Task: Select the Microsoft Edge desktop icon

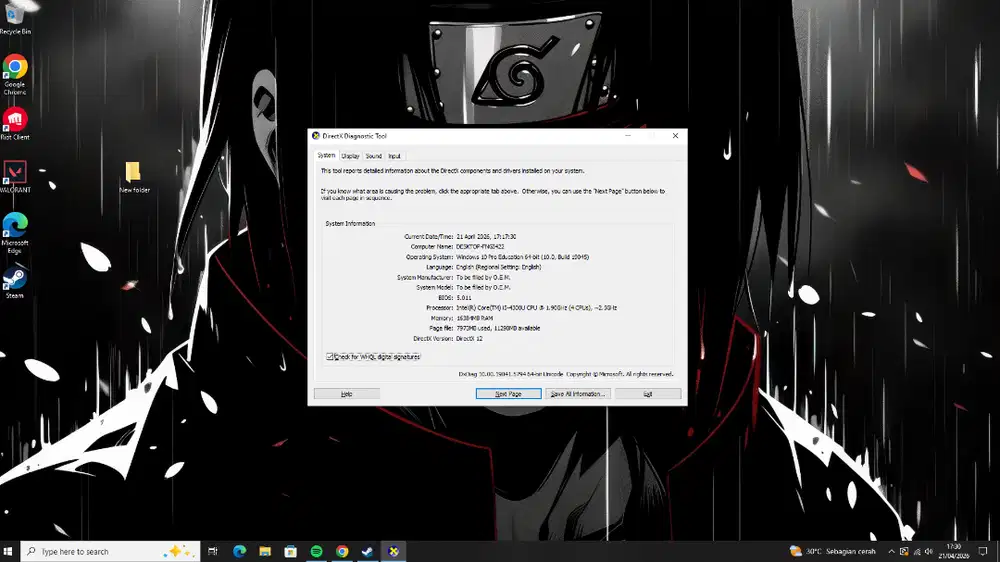Action: click(15, 233)
